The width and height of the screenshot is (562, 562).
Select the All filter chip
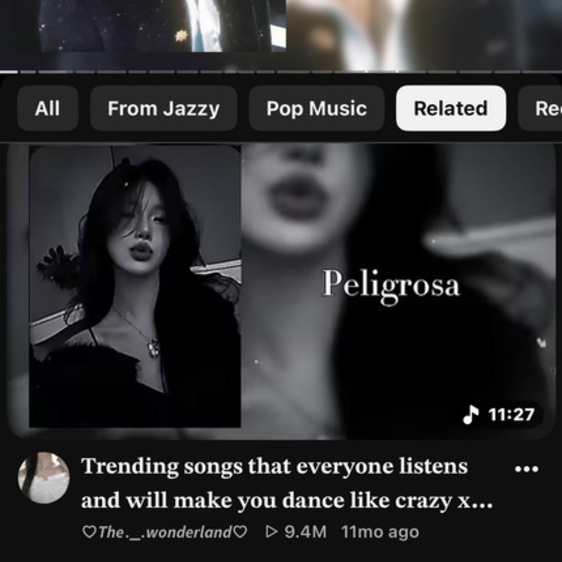point(47,108)
